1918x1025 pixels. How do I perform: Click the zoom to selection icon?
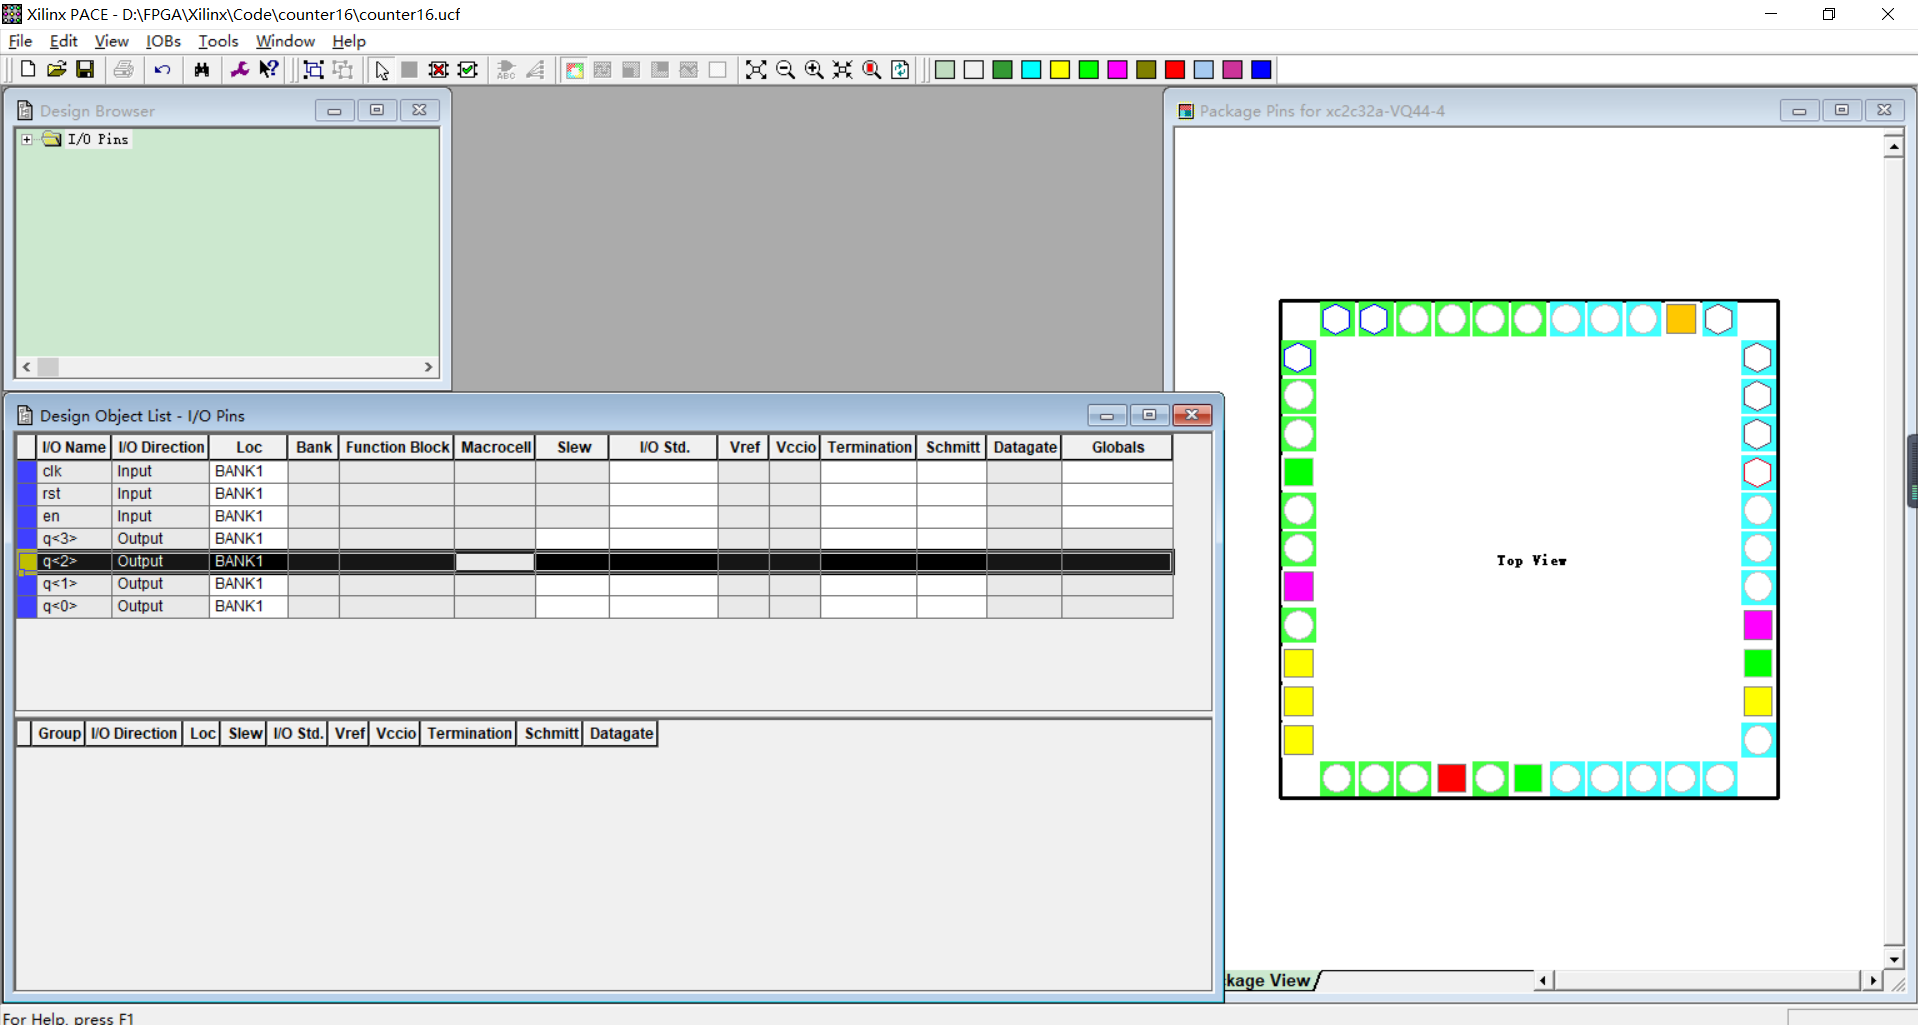(843, 69)
